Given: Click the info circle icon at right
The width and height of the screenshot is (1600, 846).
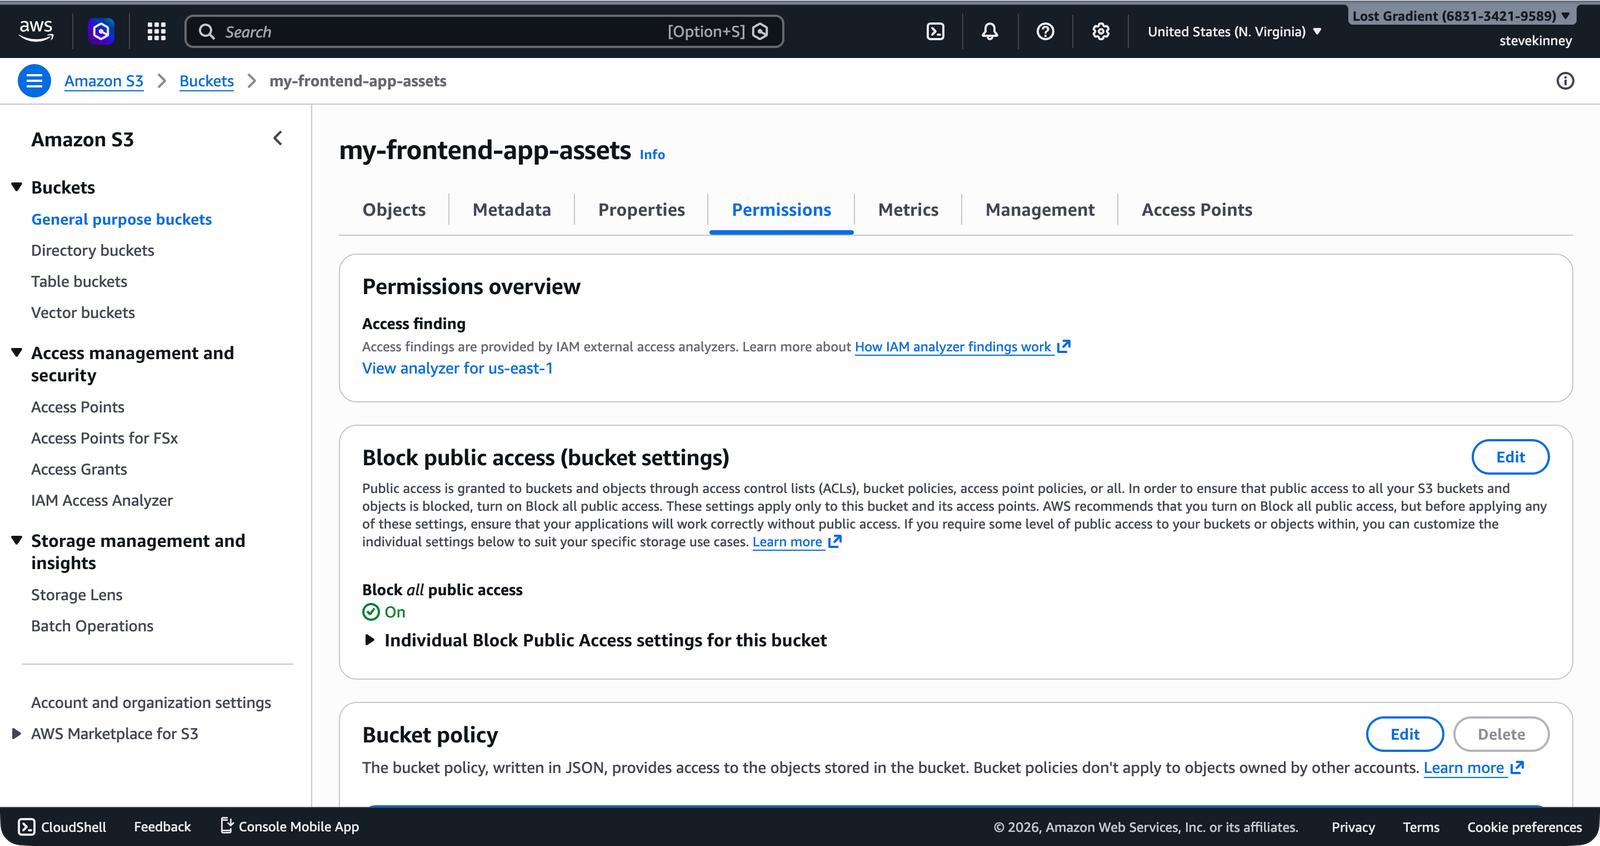Looking at the screenshot, I should 1565,81.
